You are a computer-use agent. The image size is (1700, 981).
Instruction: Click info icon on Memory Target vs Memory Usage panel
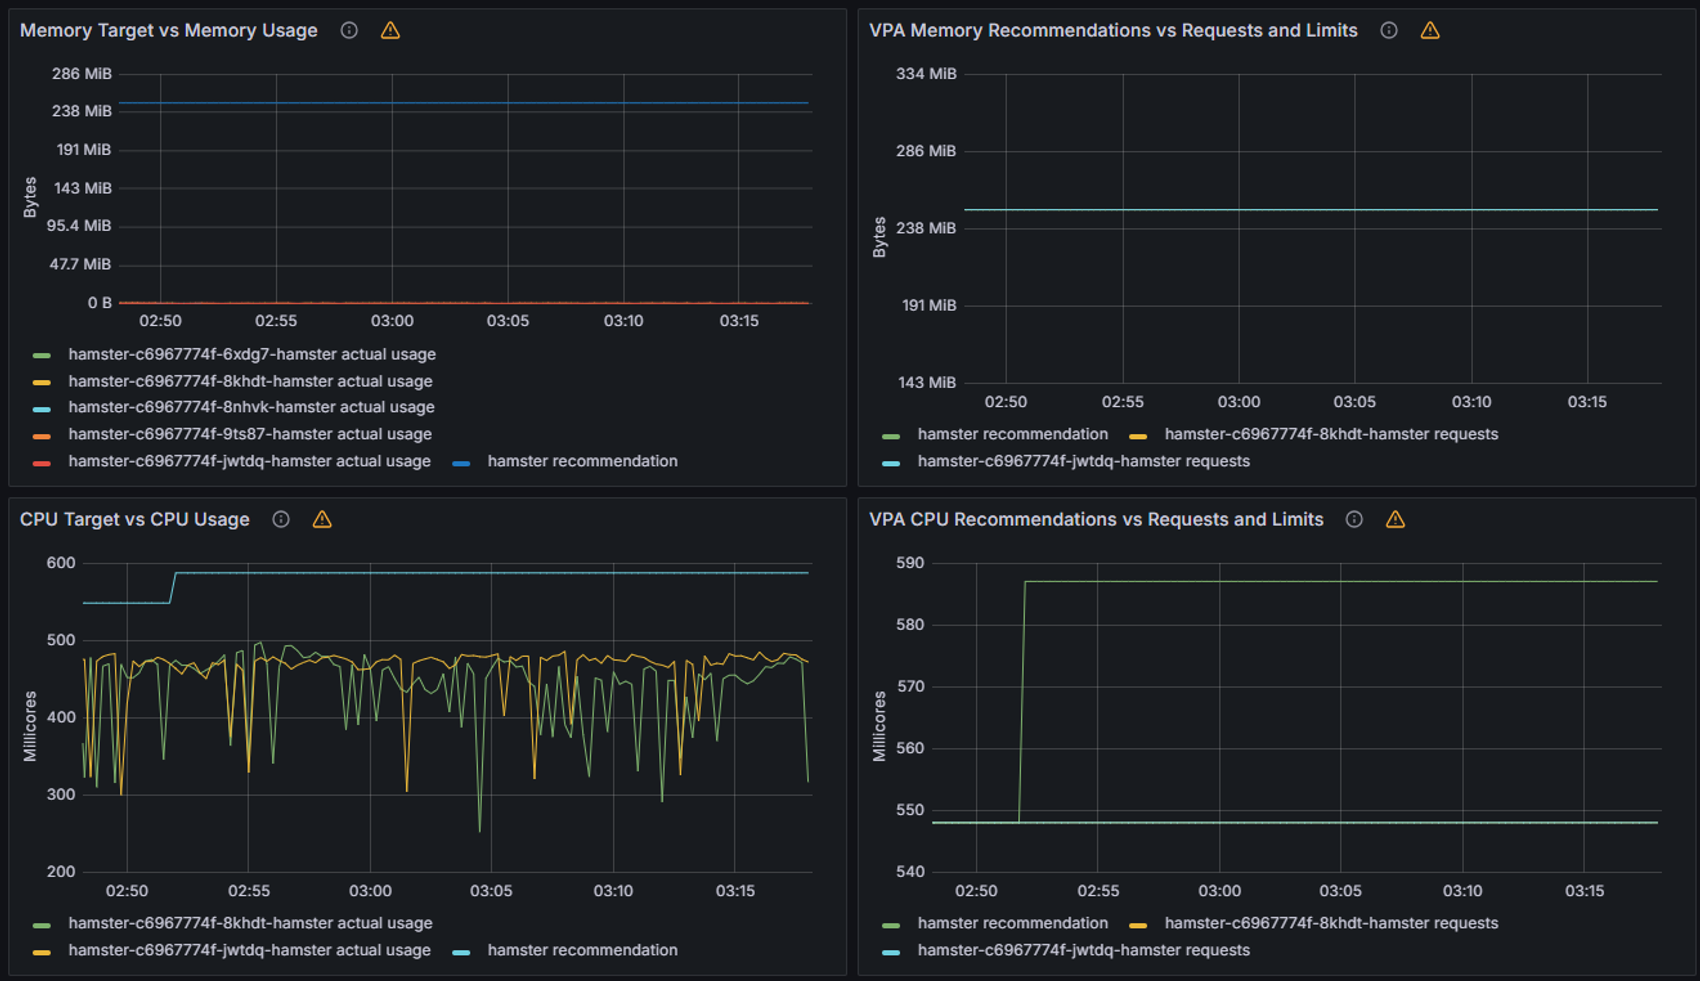(349, 30)
